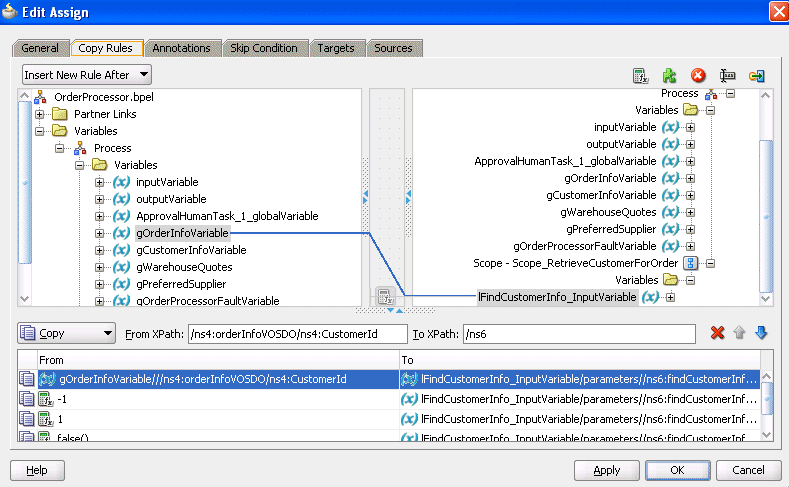Switch to the General tab
The image size is (789, 487).
coord(40,48)
